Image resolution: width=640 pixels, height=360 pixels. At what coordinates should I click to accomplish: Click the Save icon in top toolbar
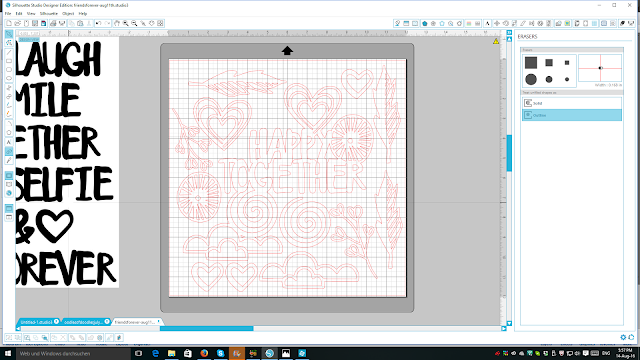tap(35, 24)
